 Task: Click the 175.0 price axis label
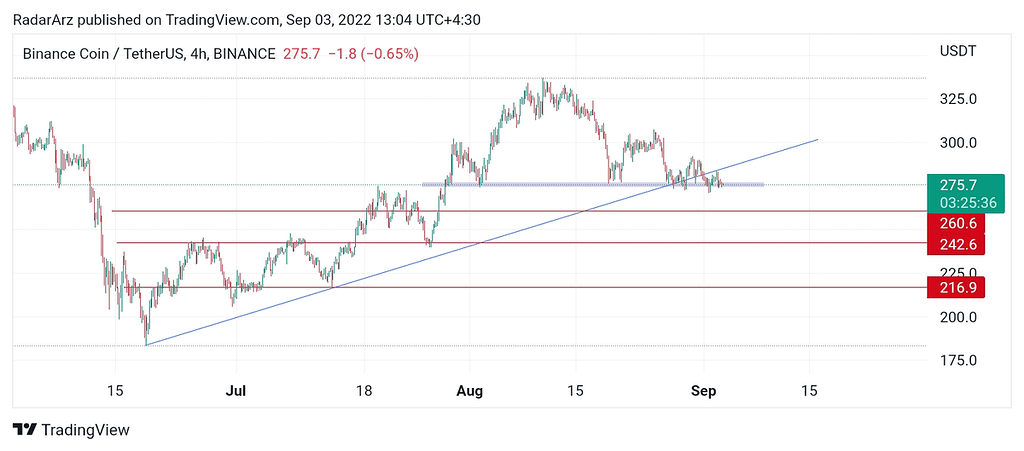point(958,360)
